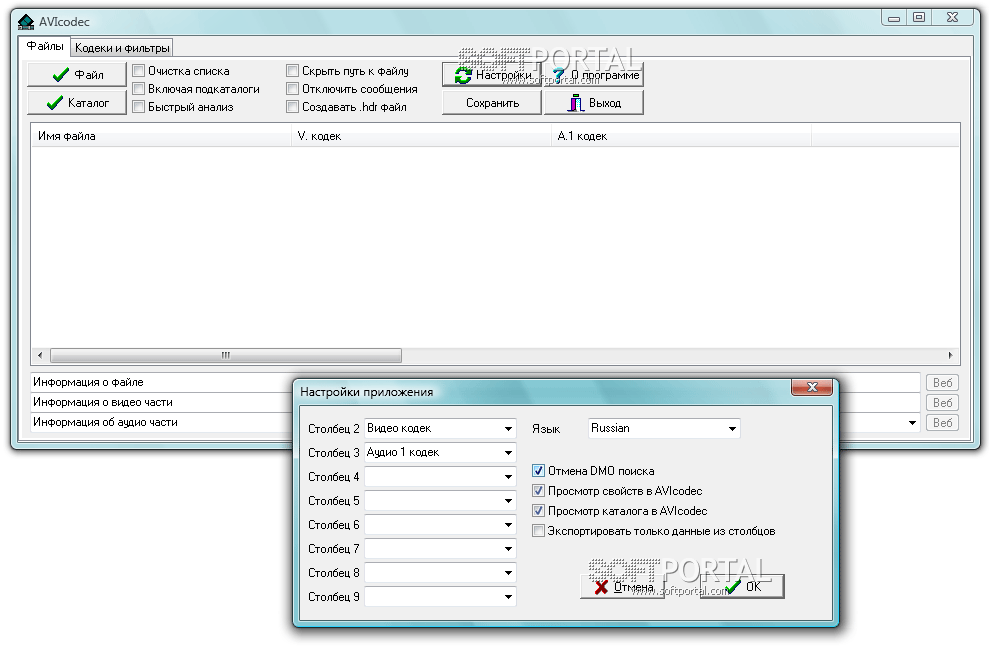Click the Информация о файле field
Screen dimensions: 989x646
pyautogui.click(x=476, y=382)
